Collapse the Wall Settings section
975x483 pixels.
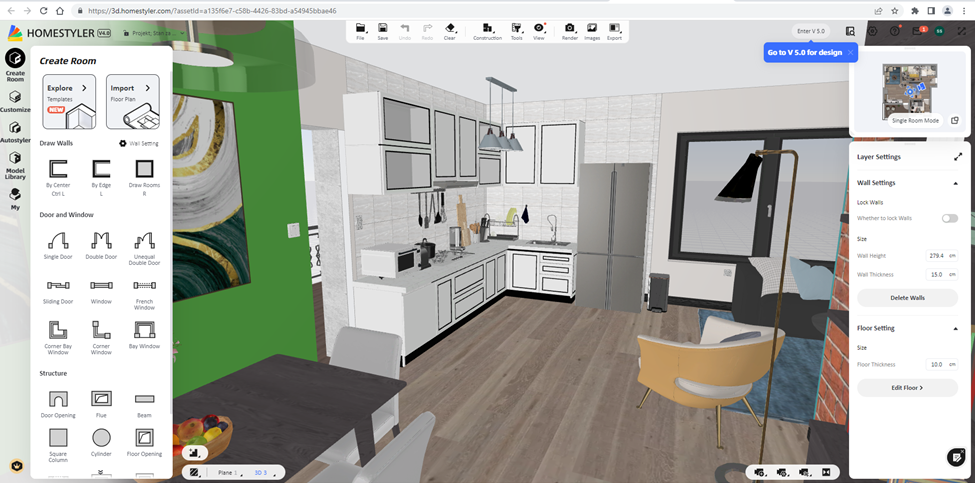pyautogui.click(x=958, y=183)
